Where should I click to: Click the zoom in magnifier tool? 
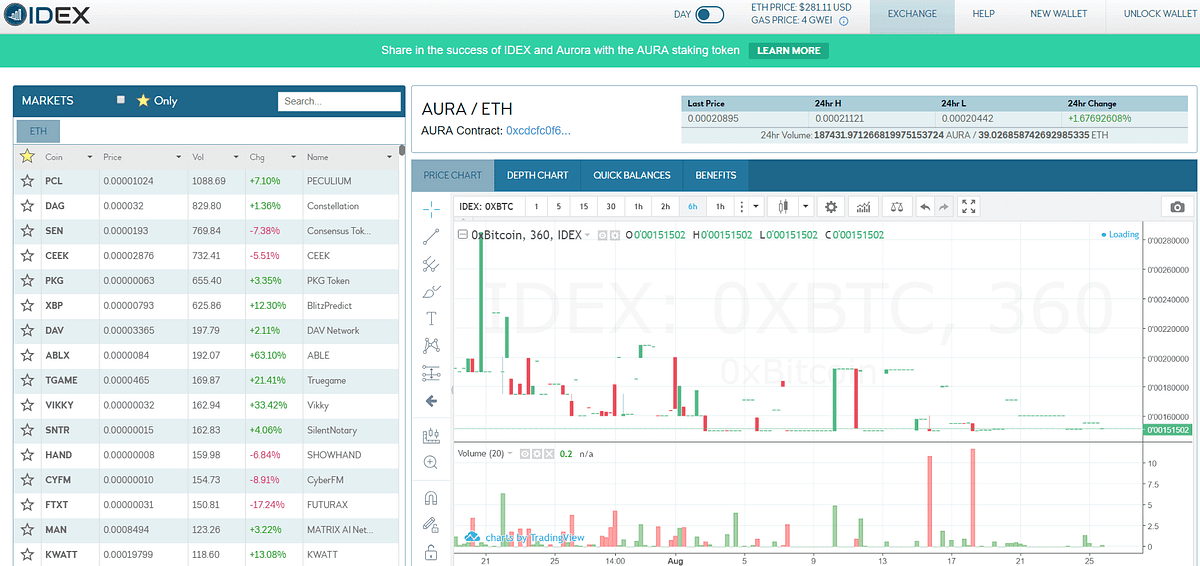pyautogui.click(x=431, y=462)
